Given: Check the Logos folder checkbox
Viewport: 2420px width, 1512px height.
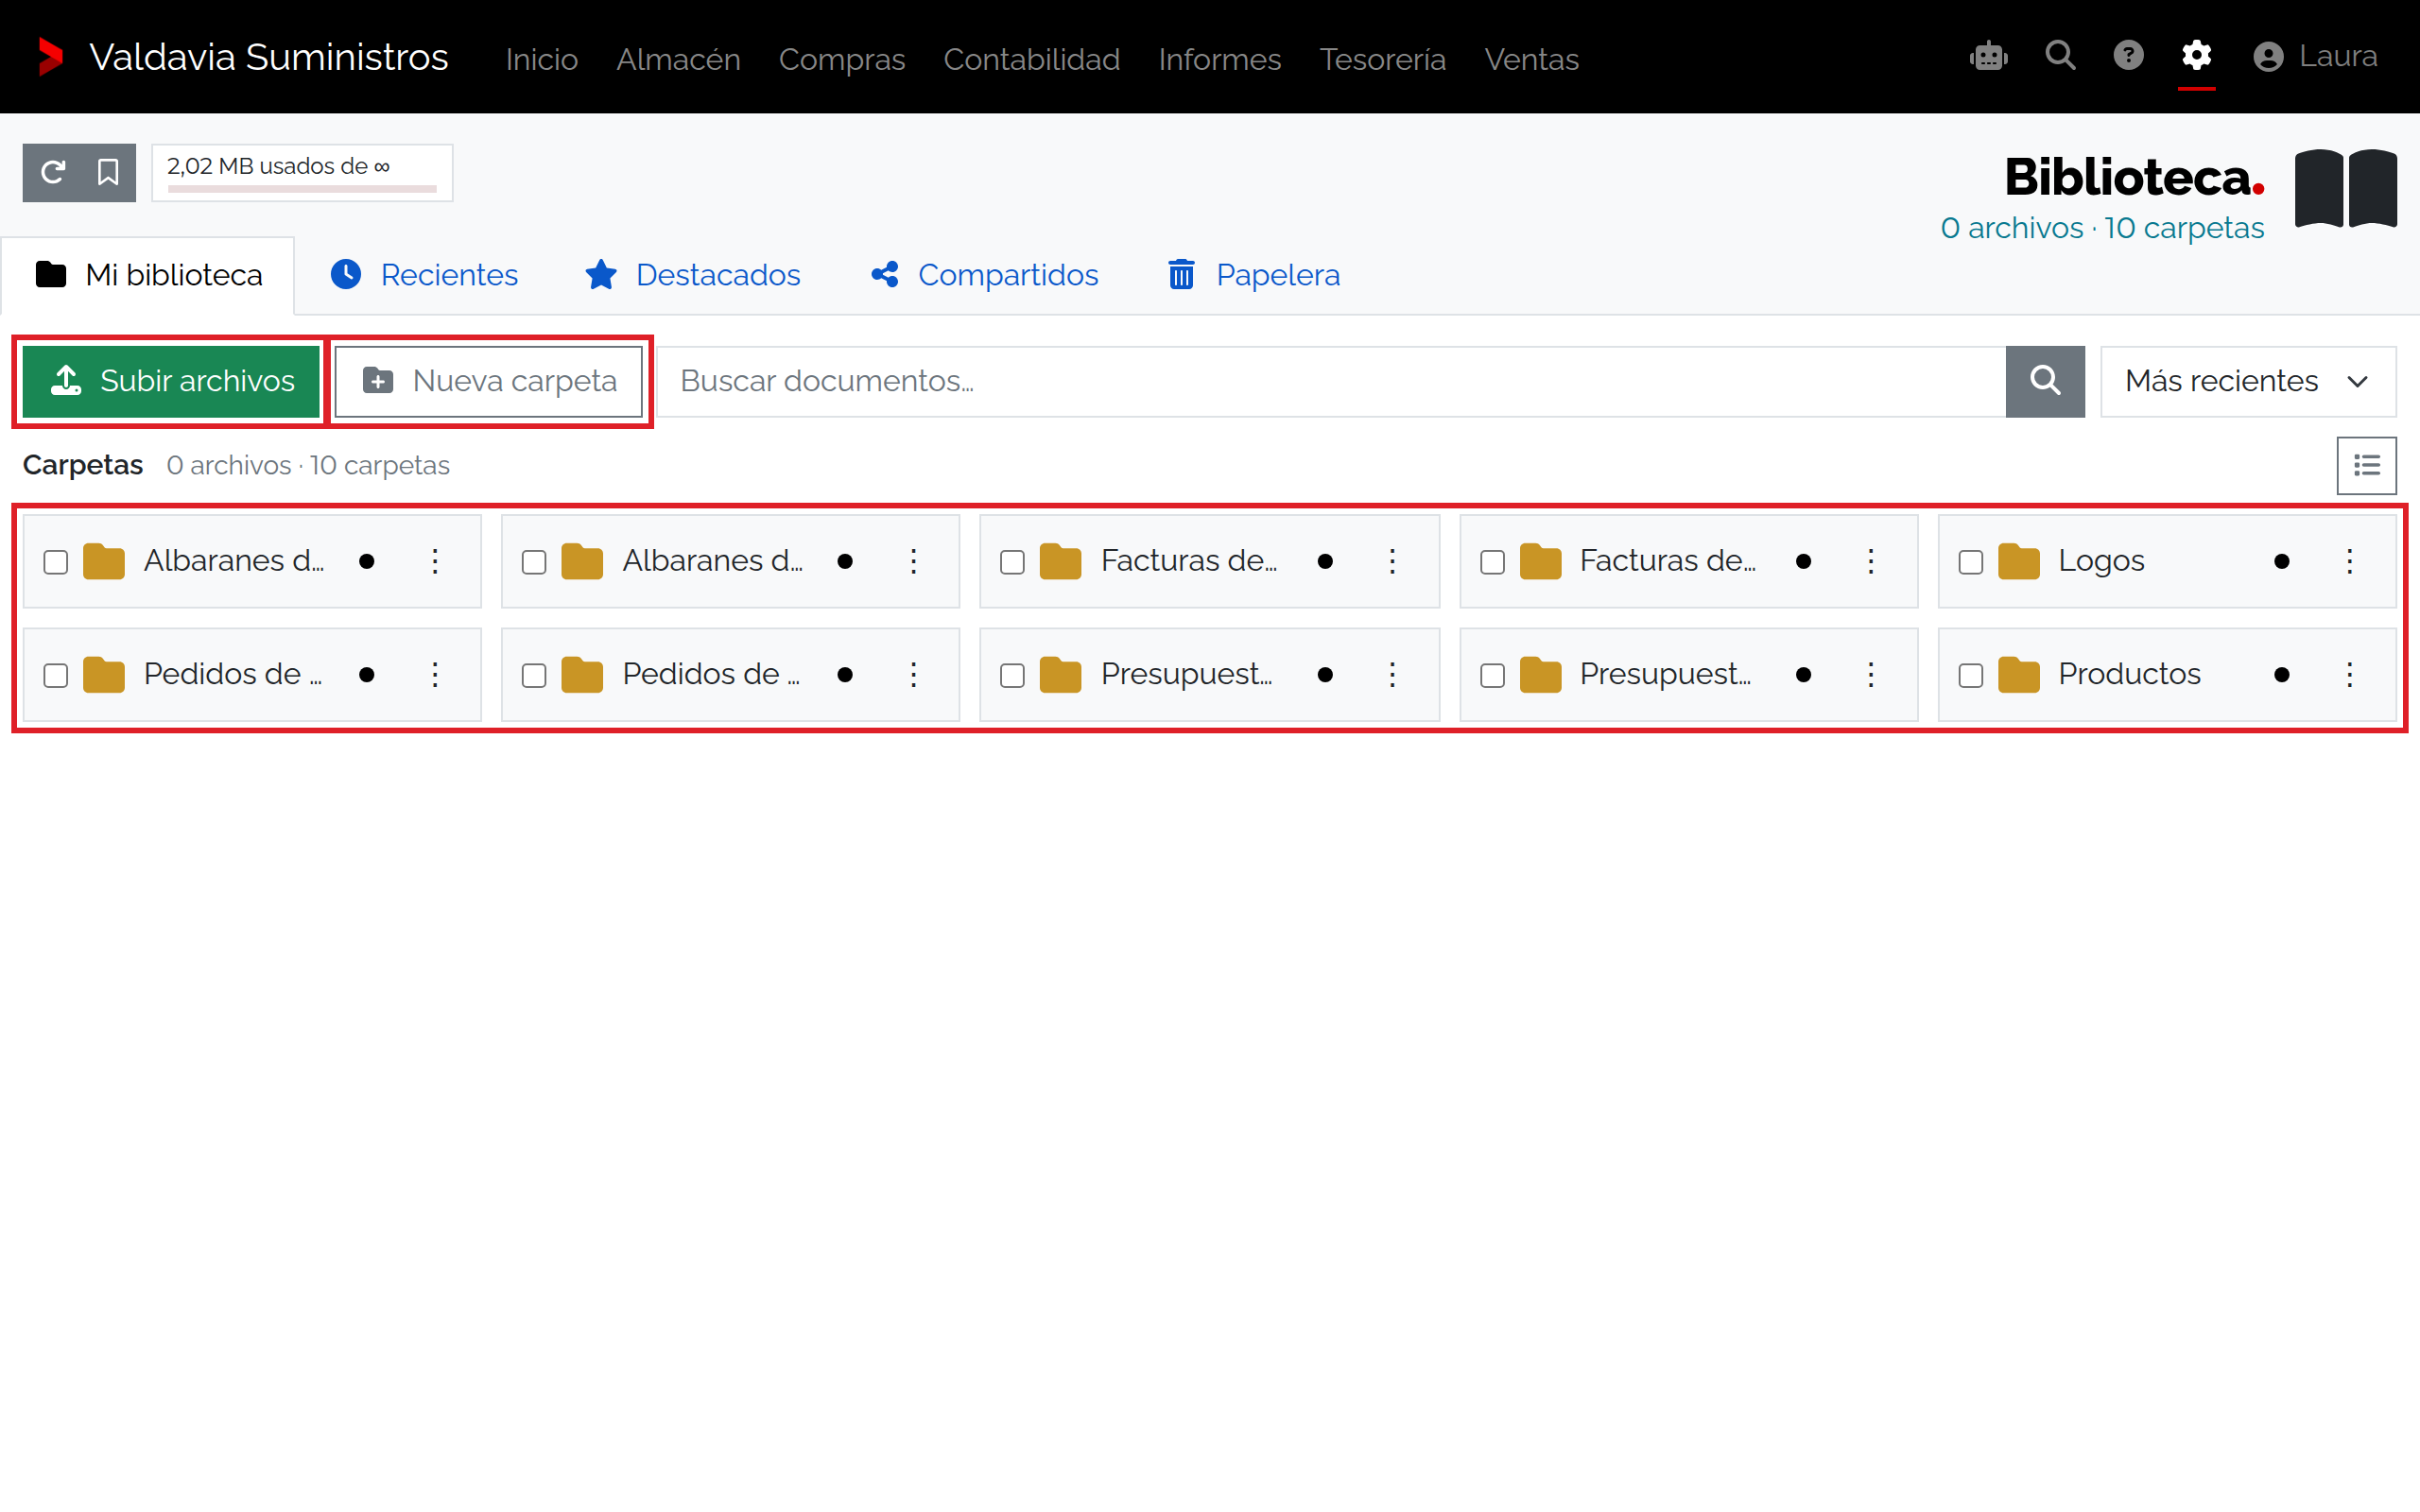Looking at the screenshot, I should [1970, 562].
